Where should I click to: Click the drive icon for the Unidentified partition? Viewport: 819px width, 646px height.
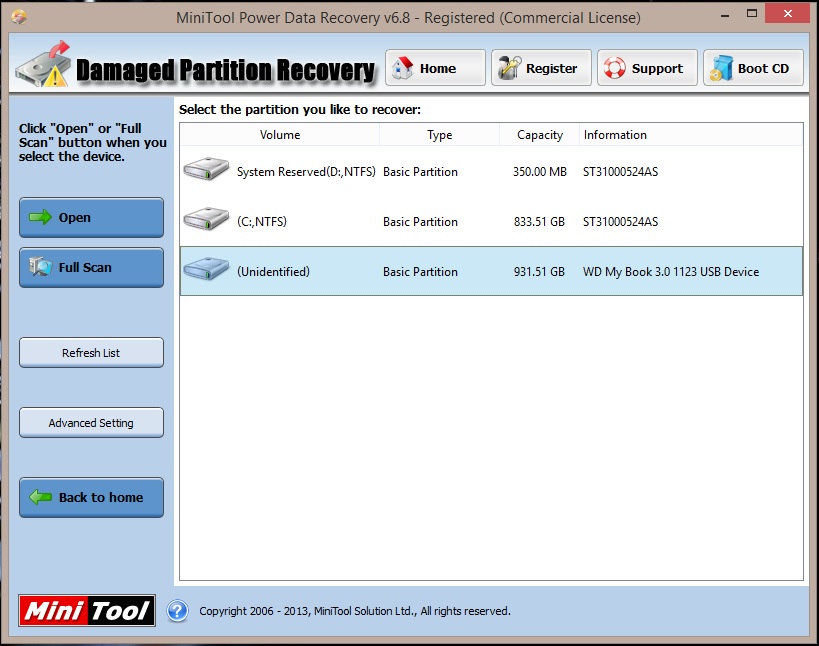tap(206, 268)
